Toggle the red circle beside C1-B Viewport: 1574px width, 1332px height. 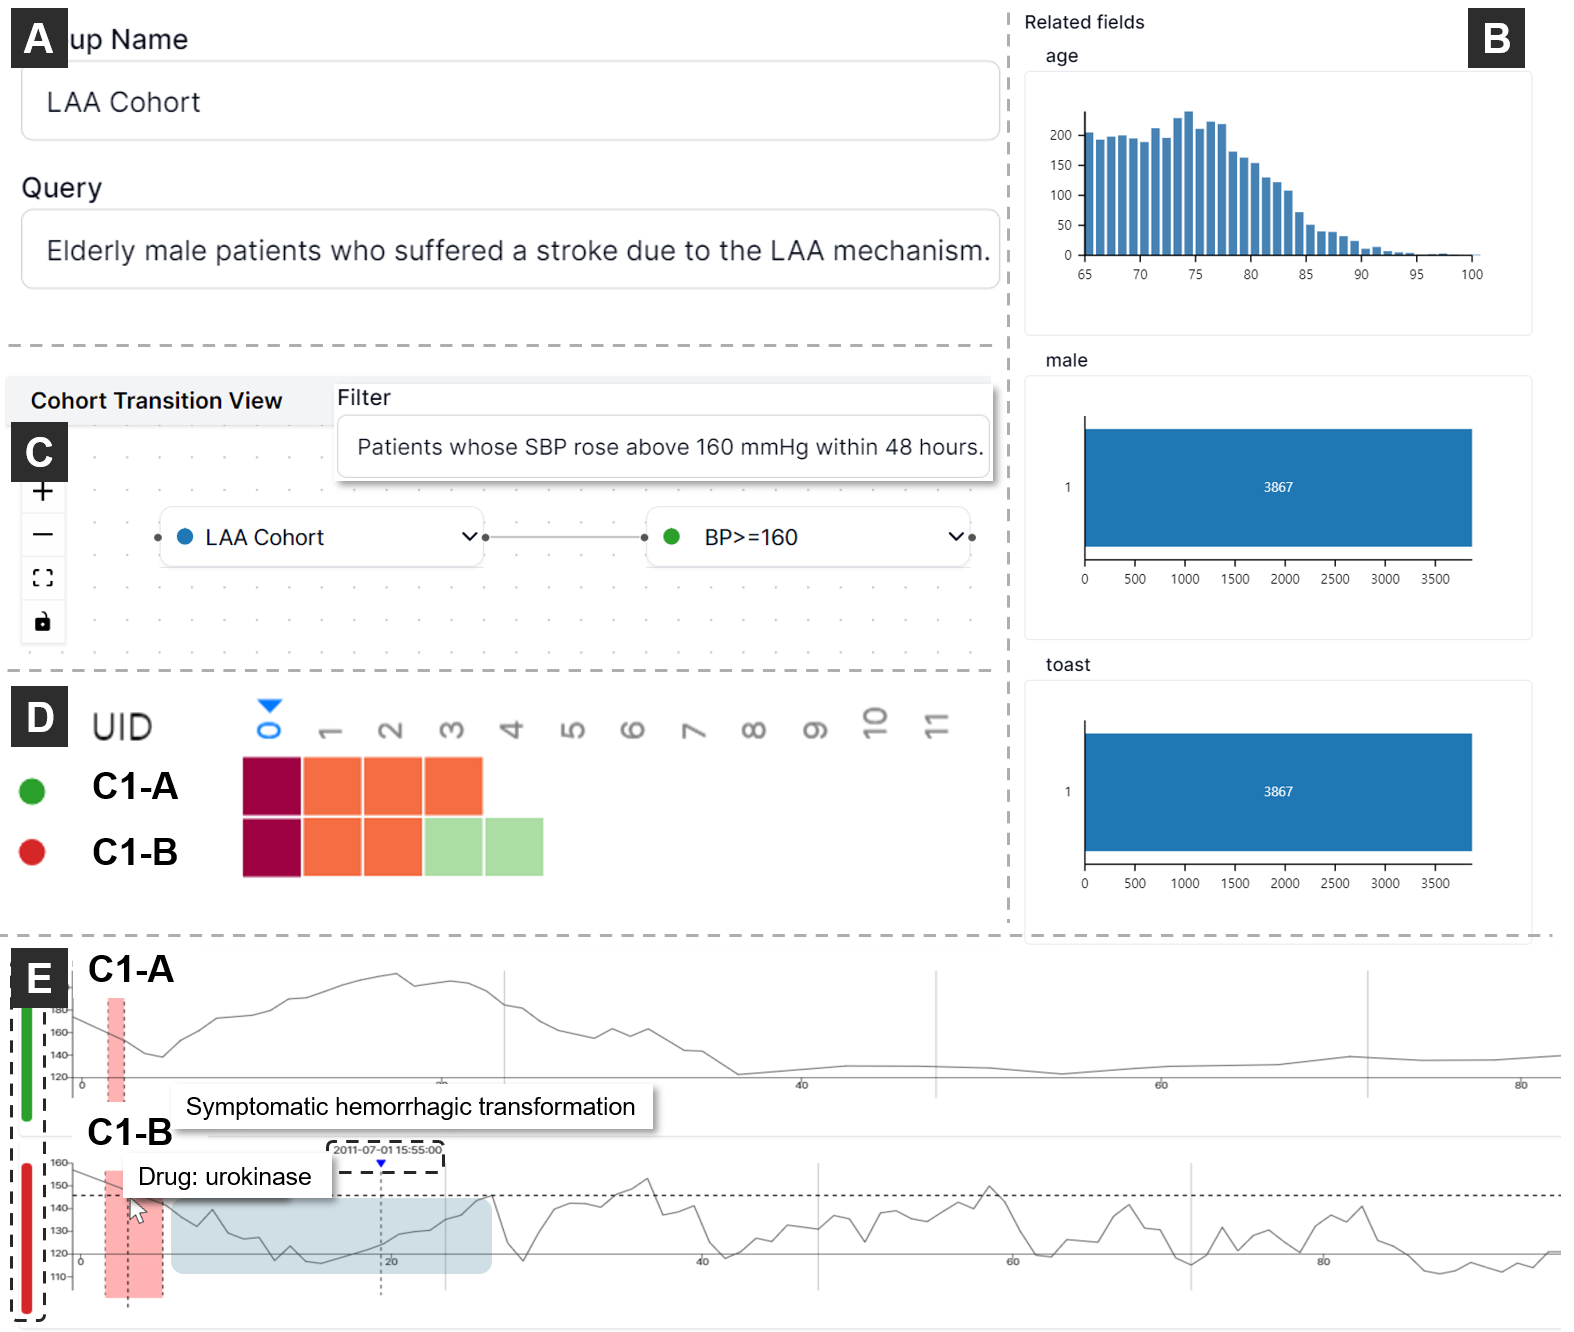[x=32, y=852]
